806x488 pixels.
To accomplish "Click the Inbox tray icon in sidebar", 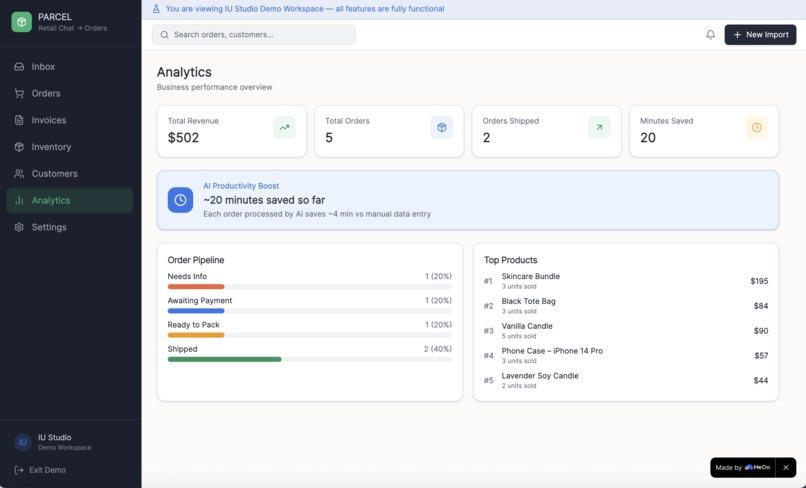I will [x=19, y=66].
